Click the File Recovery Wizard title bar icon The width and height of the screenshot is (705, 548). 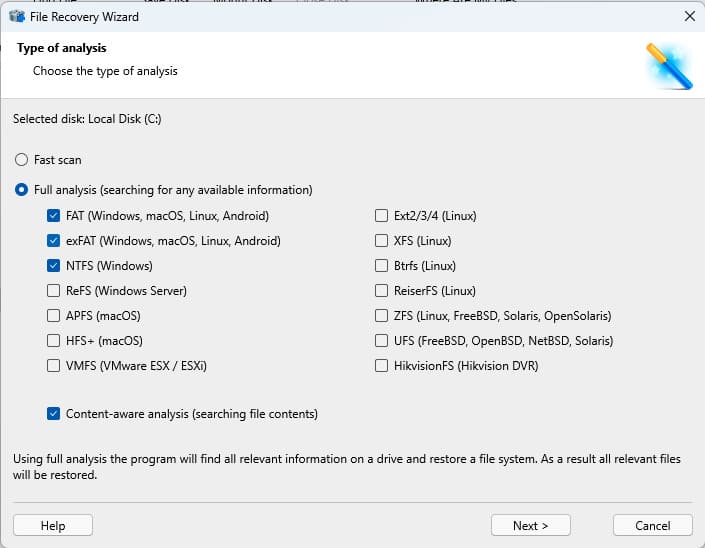[x=16, y=17]
